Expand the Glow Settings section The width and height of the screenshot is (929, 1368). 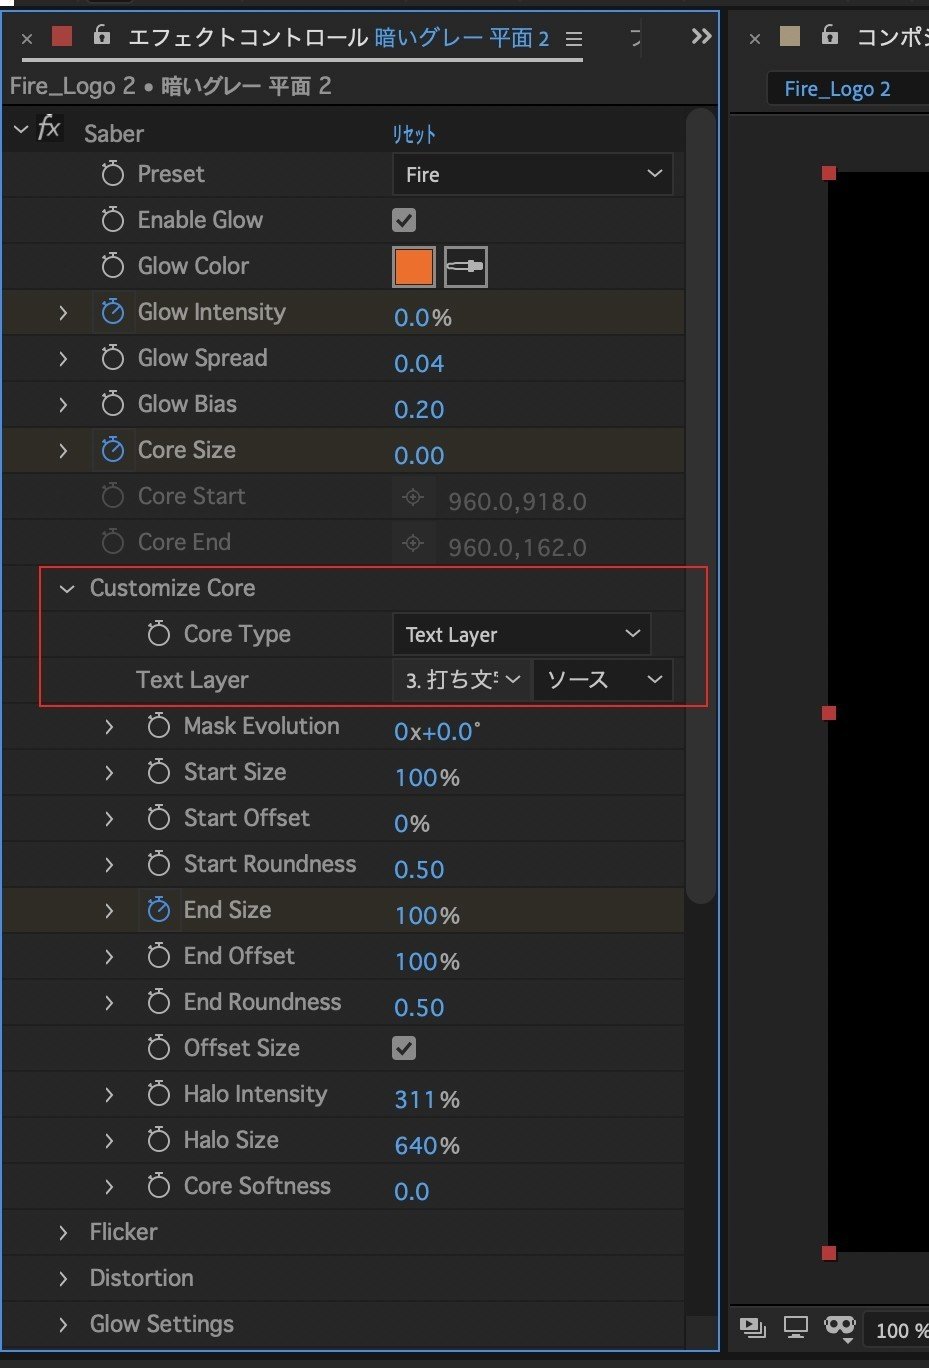click(63, 1325)
